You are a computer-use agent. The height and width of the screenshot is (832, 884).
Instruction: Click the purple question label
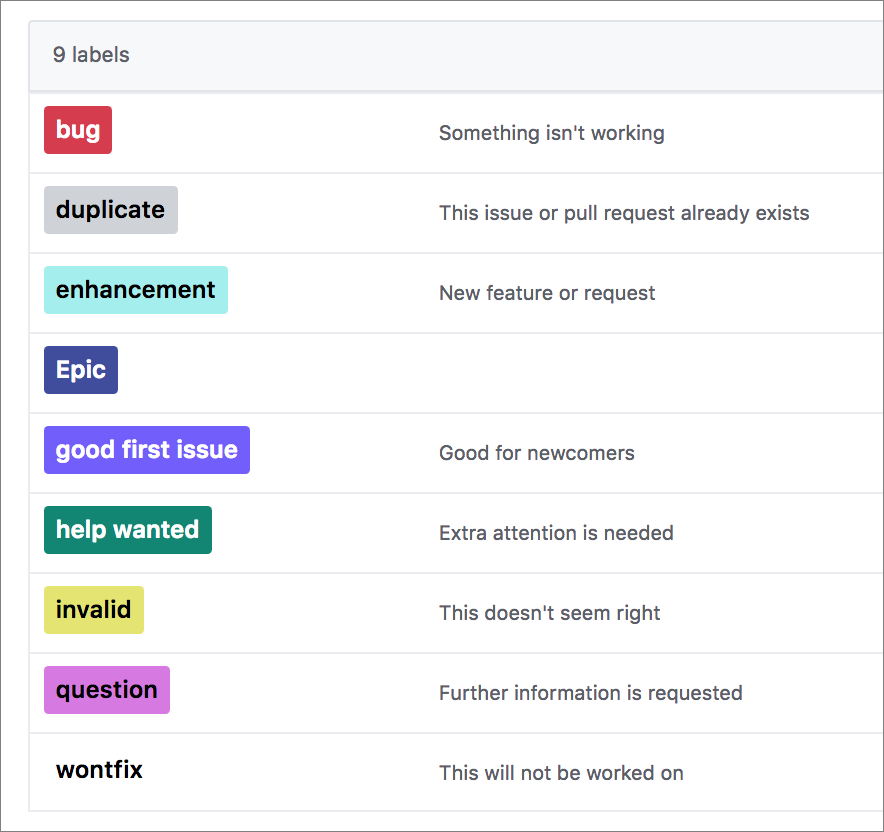pyautogui.click(x=107, y=690)
